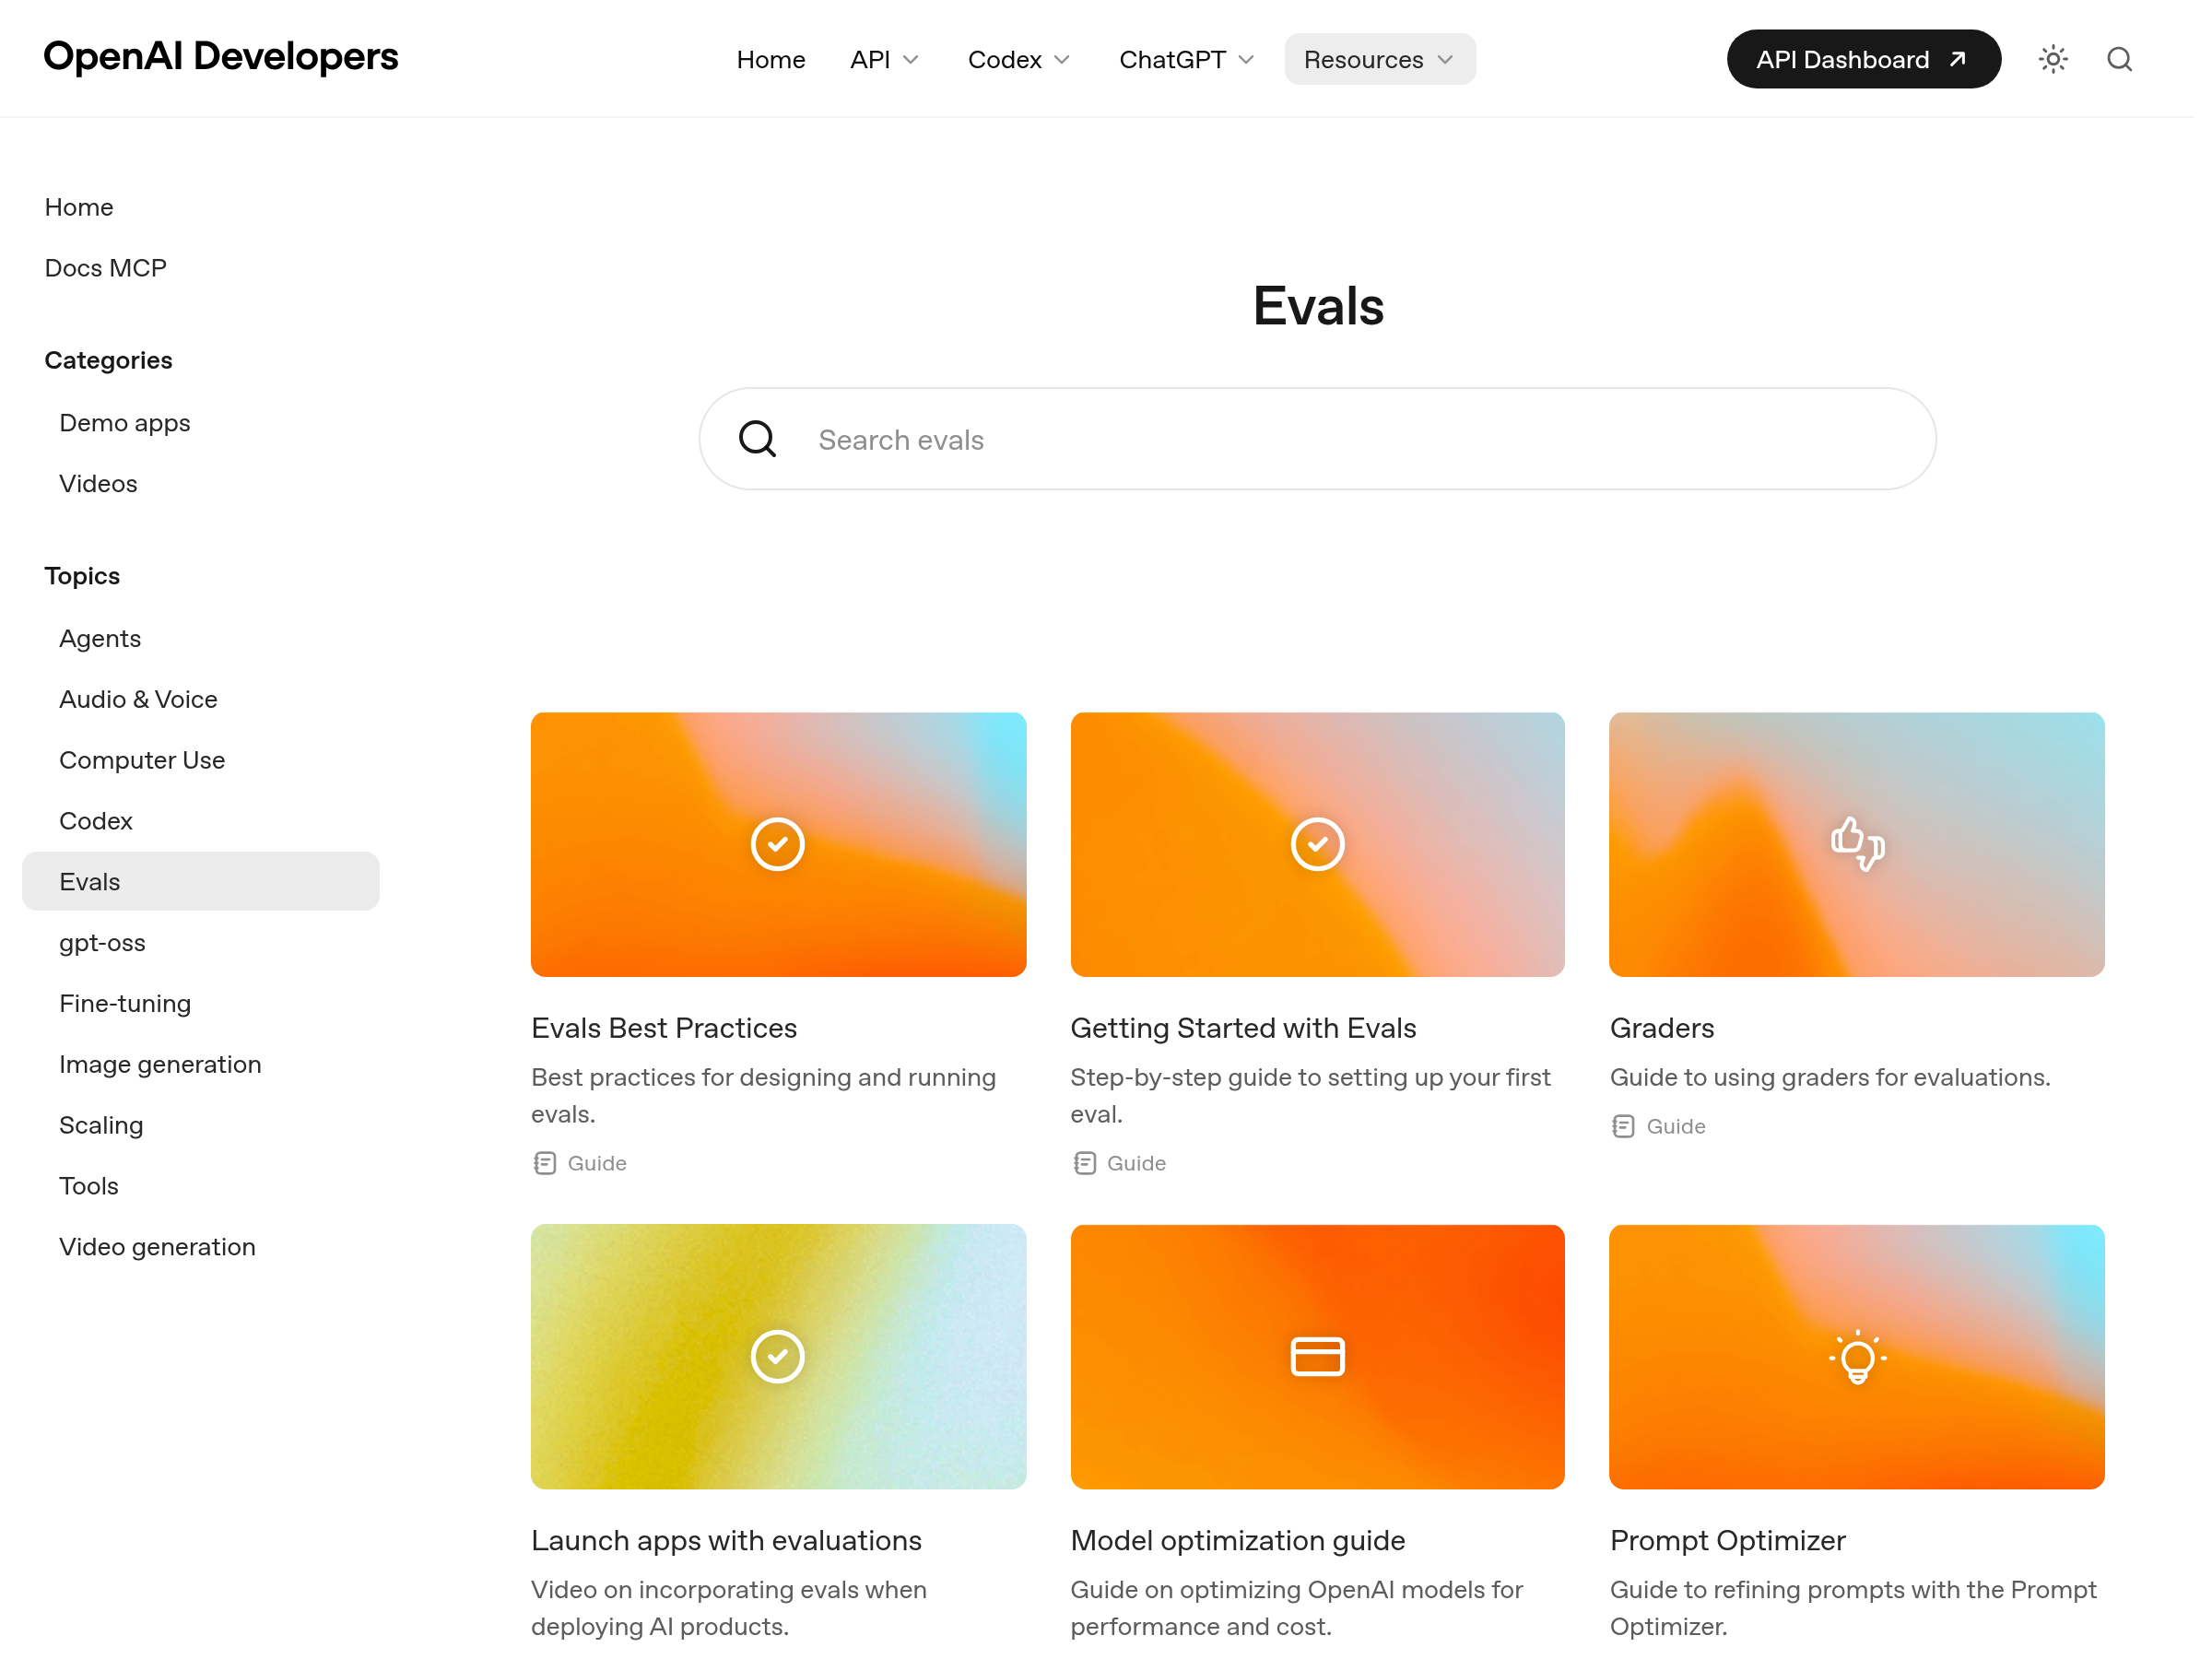Expand the Codex dropdown in top nav
Image resolution: width=2212 pixels, height=1659 pixels.
[x=1018, y=59]
